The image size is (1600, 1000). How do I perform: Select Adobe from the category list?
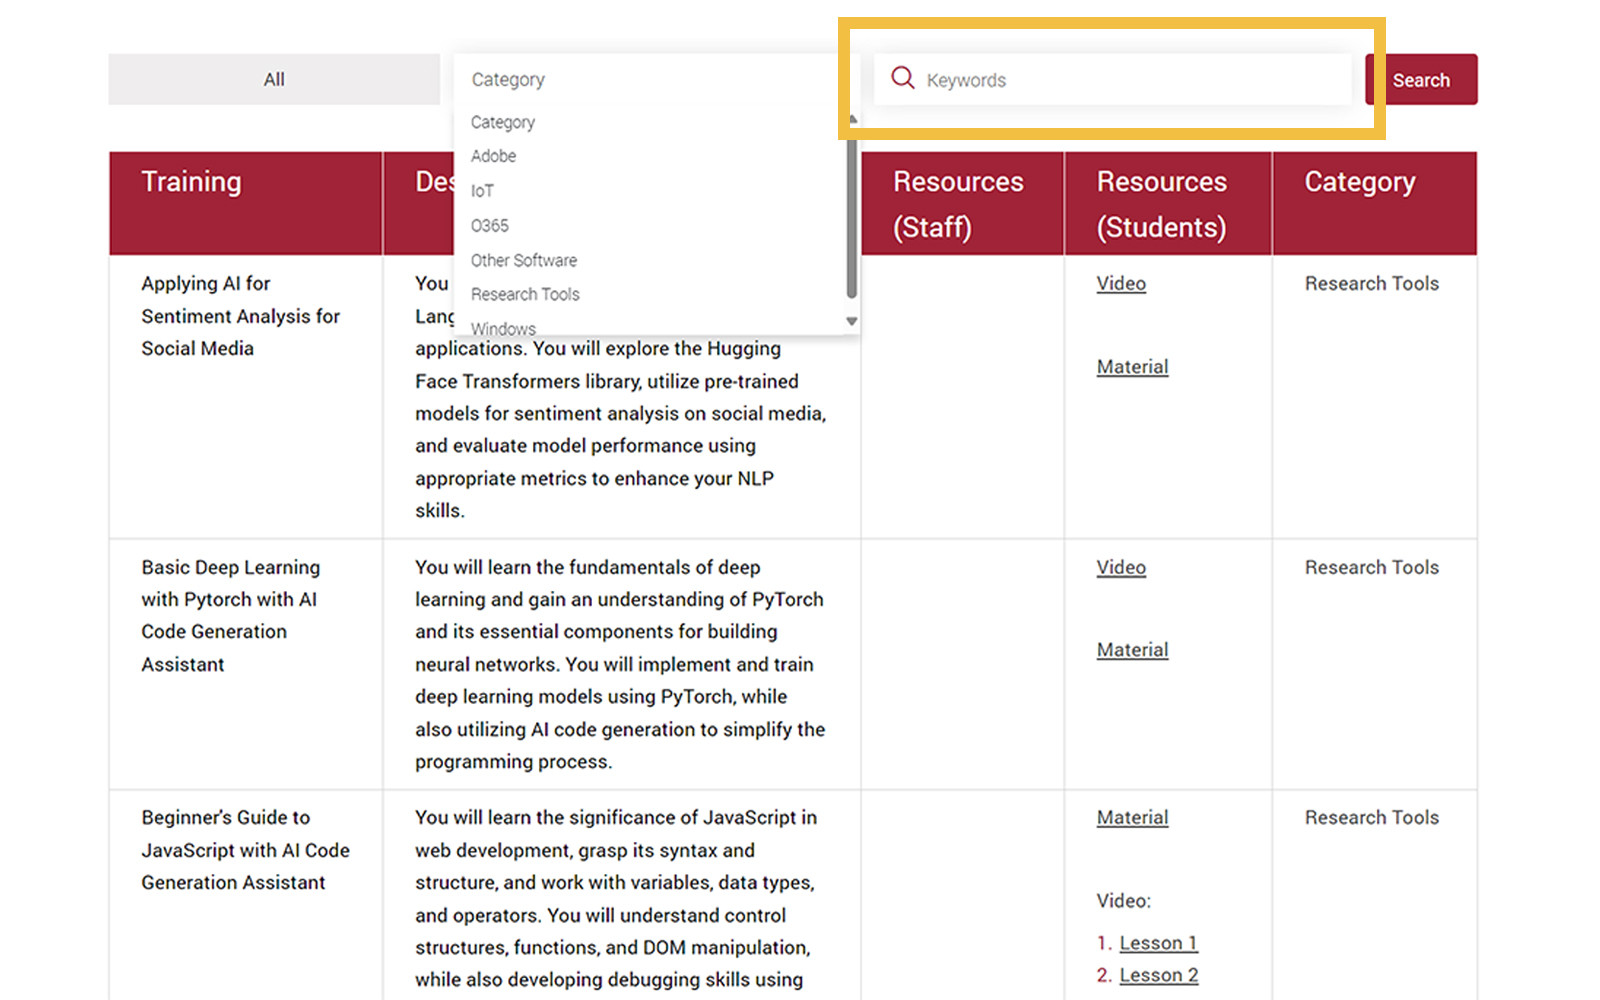493,156
